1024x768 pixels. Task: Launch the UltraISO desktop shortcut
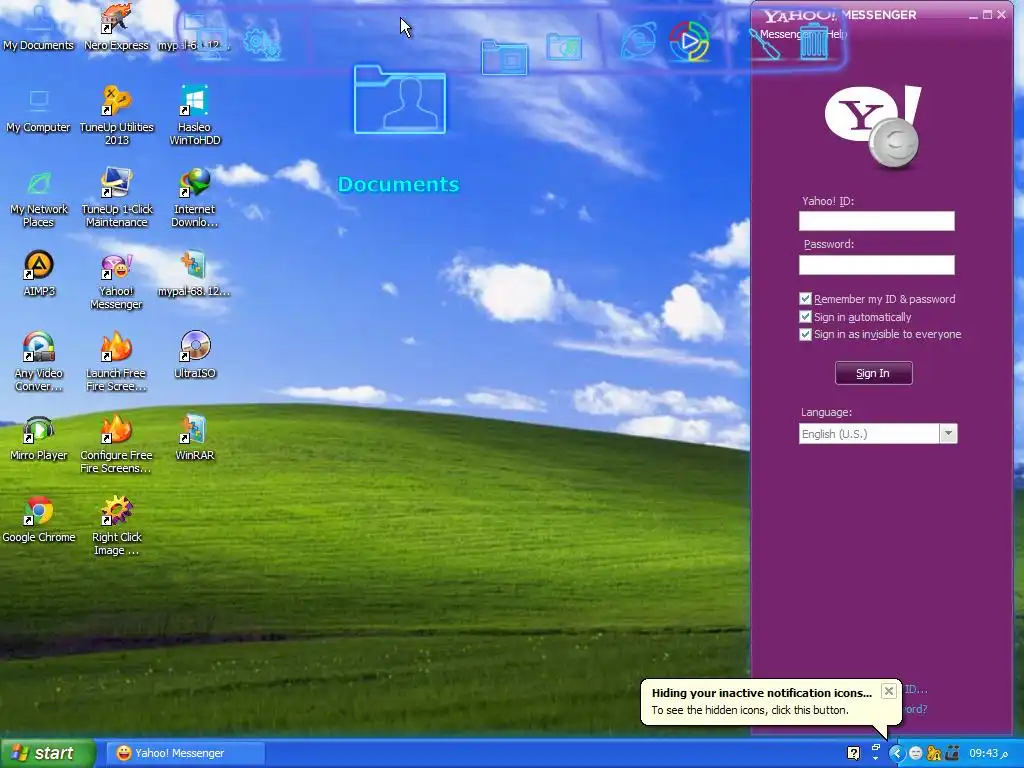[x=195, y=356]
